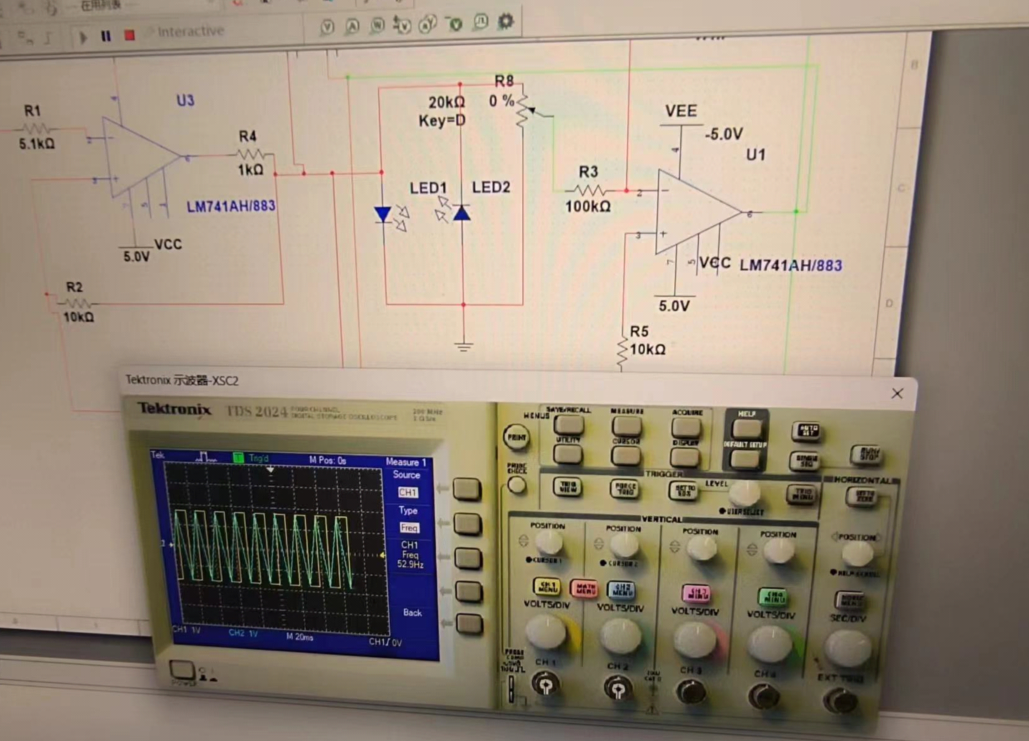Click the EXT TRIG input connector
The height and width of the screenshot is (741, 1029).
click(840, 701)
